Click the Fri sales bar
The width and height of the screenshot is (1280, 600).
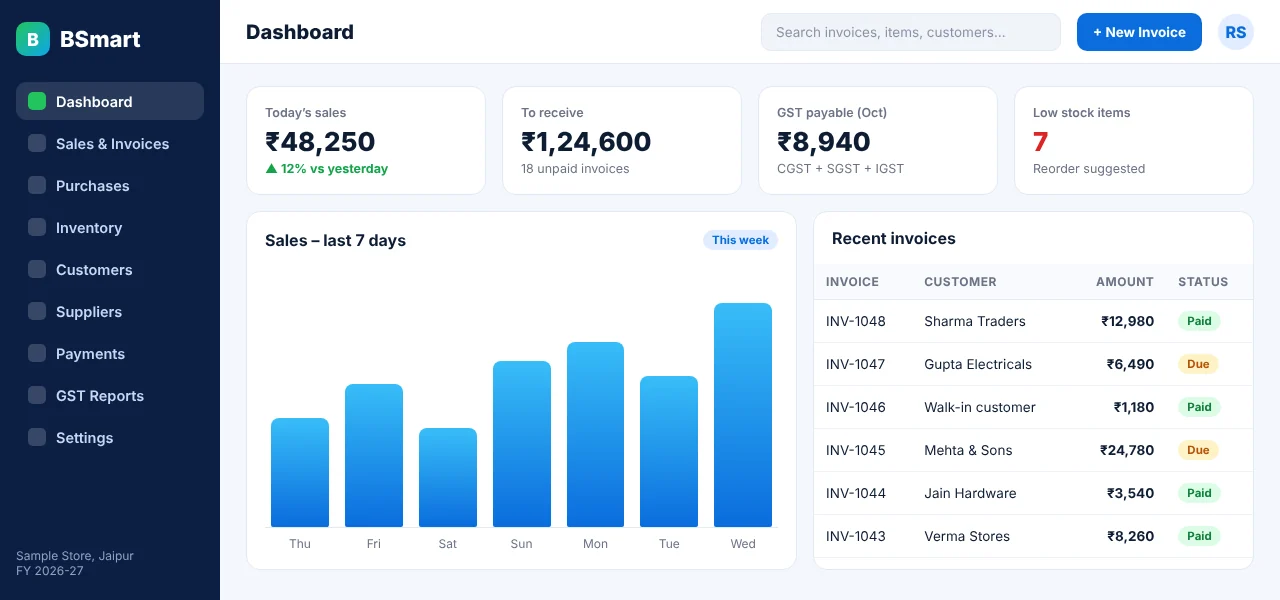[374, 455]
